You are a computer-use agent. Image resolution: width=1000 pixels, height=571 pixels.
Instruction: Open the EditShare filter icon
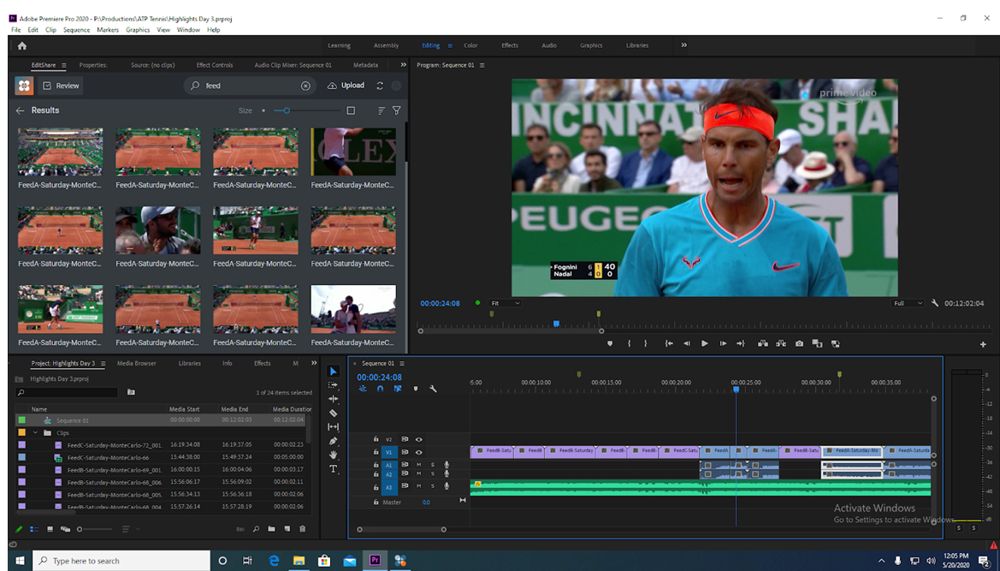click(397, 110)
